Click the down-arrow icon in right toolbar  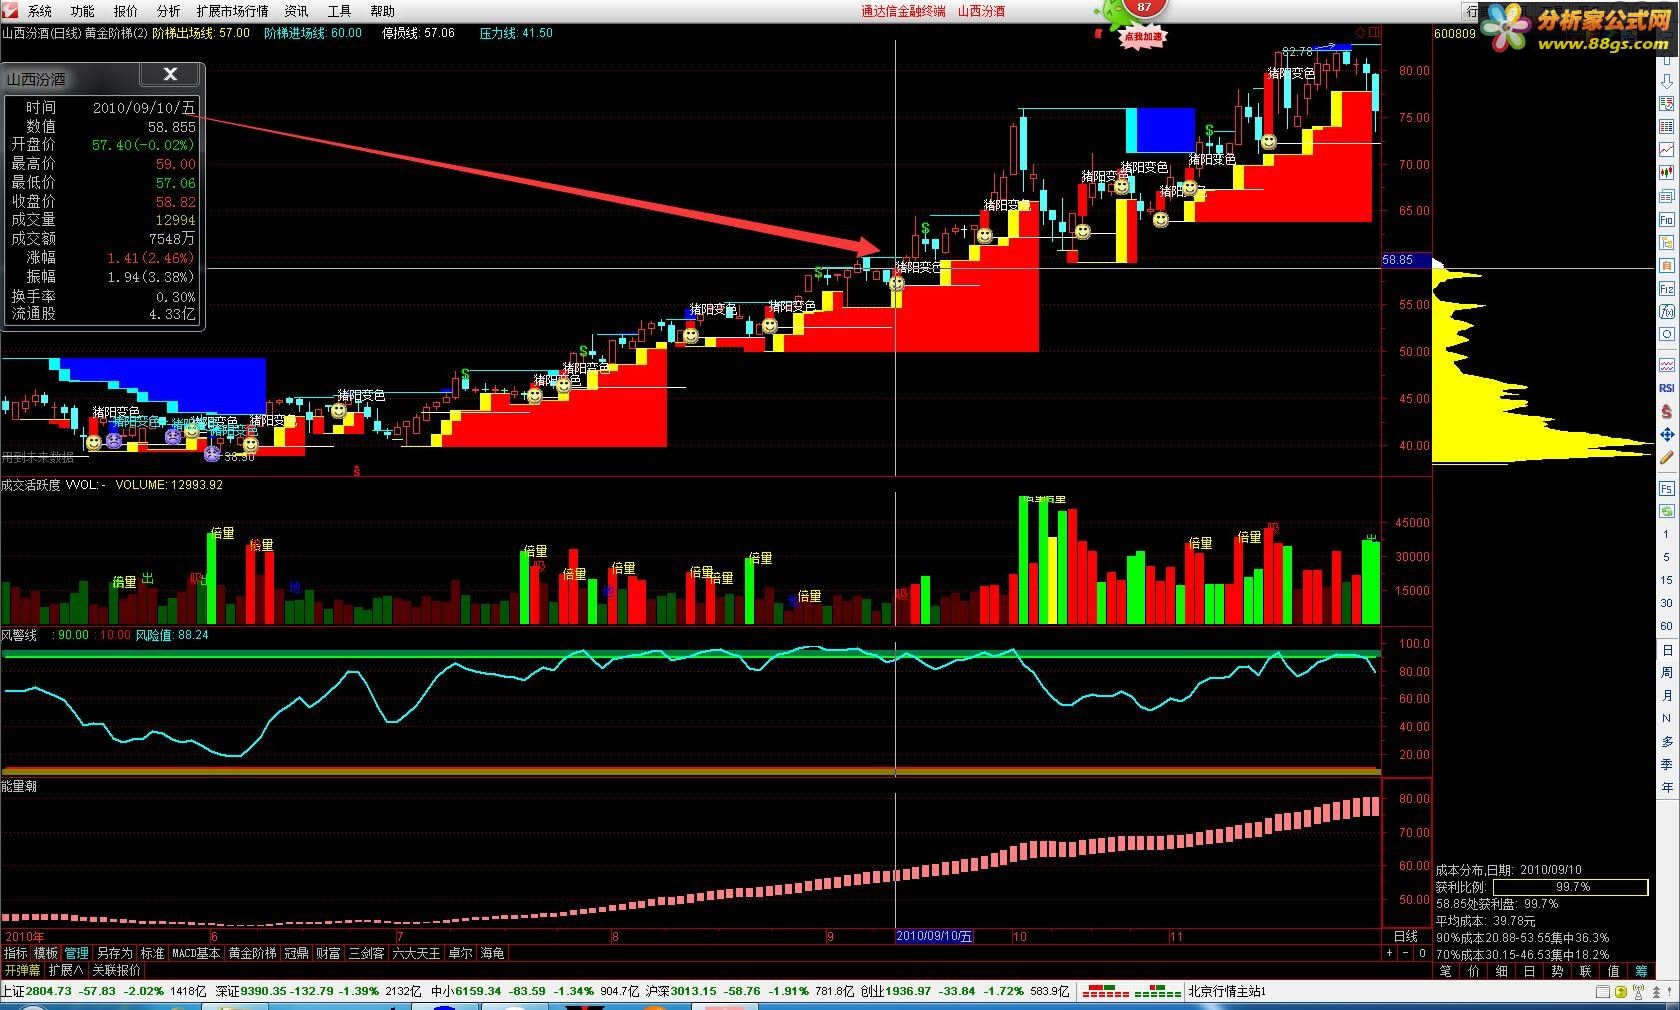pyautogui.click(x=1667, y=81)
